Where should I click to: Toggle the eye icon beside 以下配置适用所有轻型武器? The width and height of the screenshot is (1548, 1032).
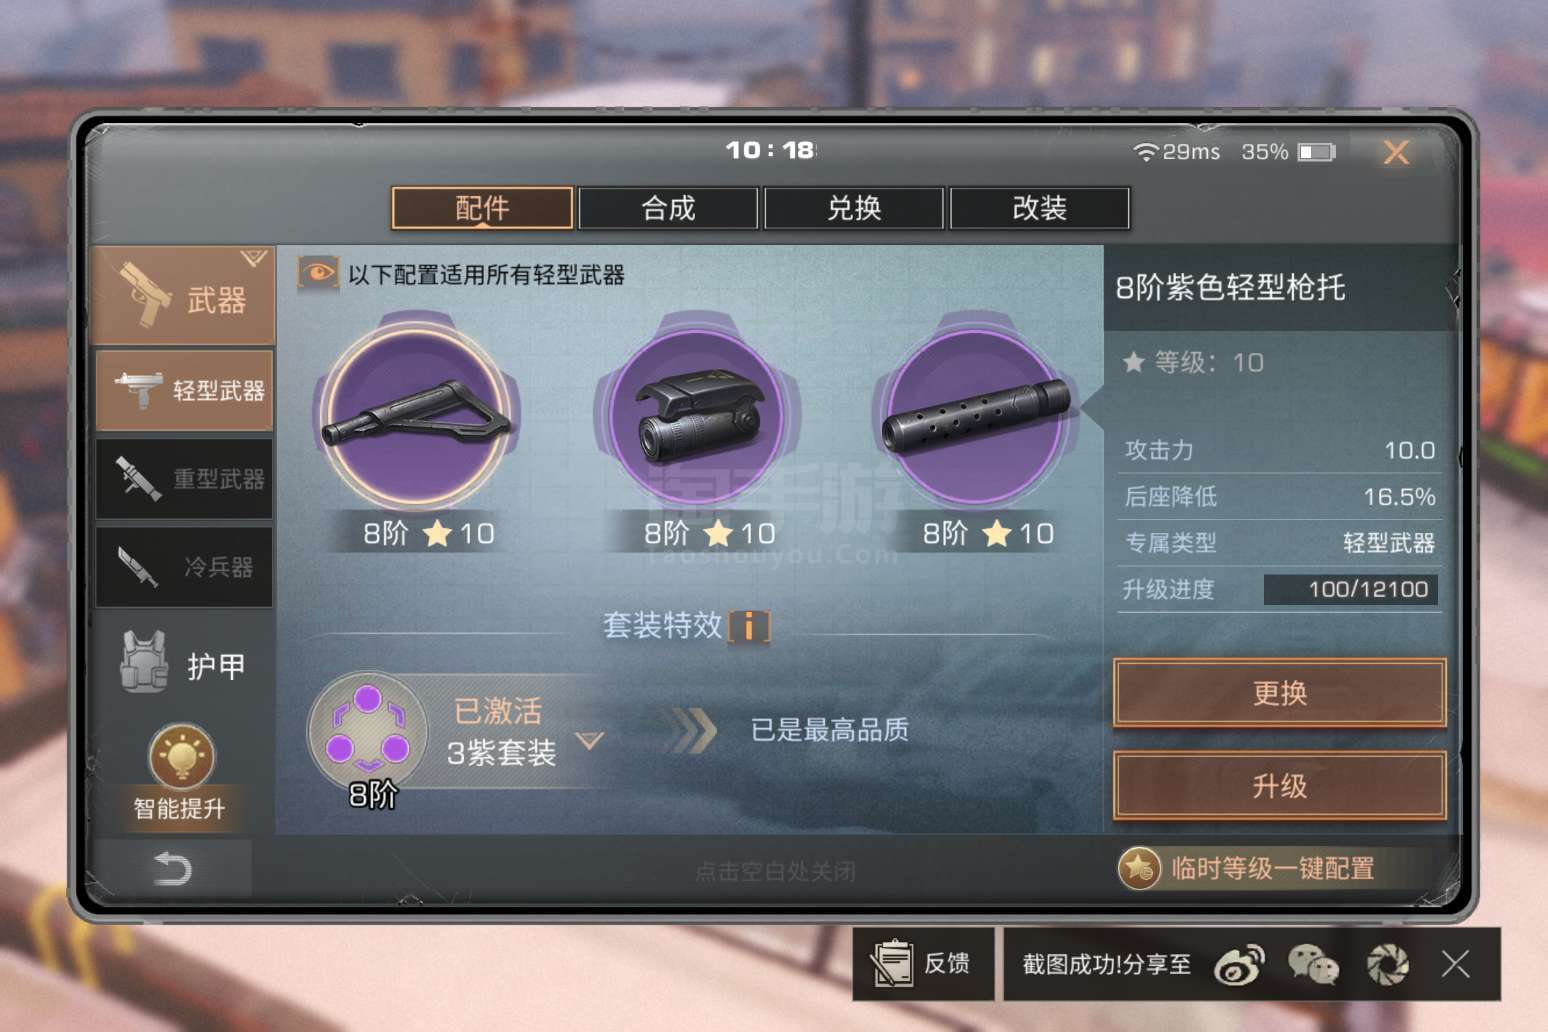click(317, 273)
